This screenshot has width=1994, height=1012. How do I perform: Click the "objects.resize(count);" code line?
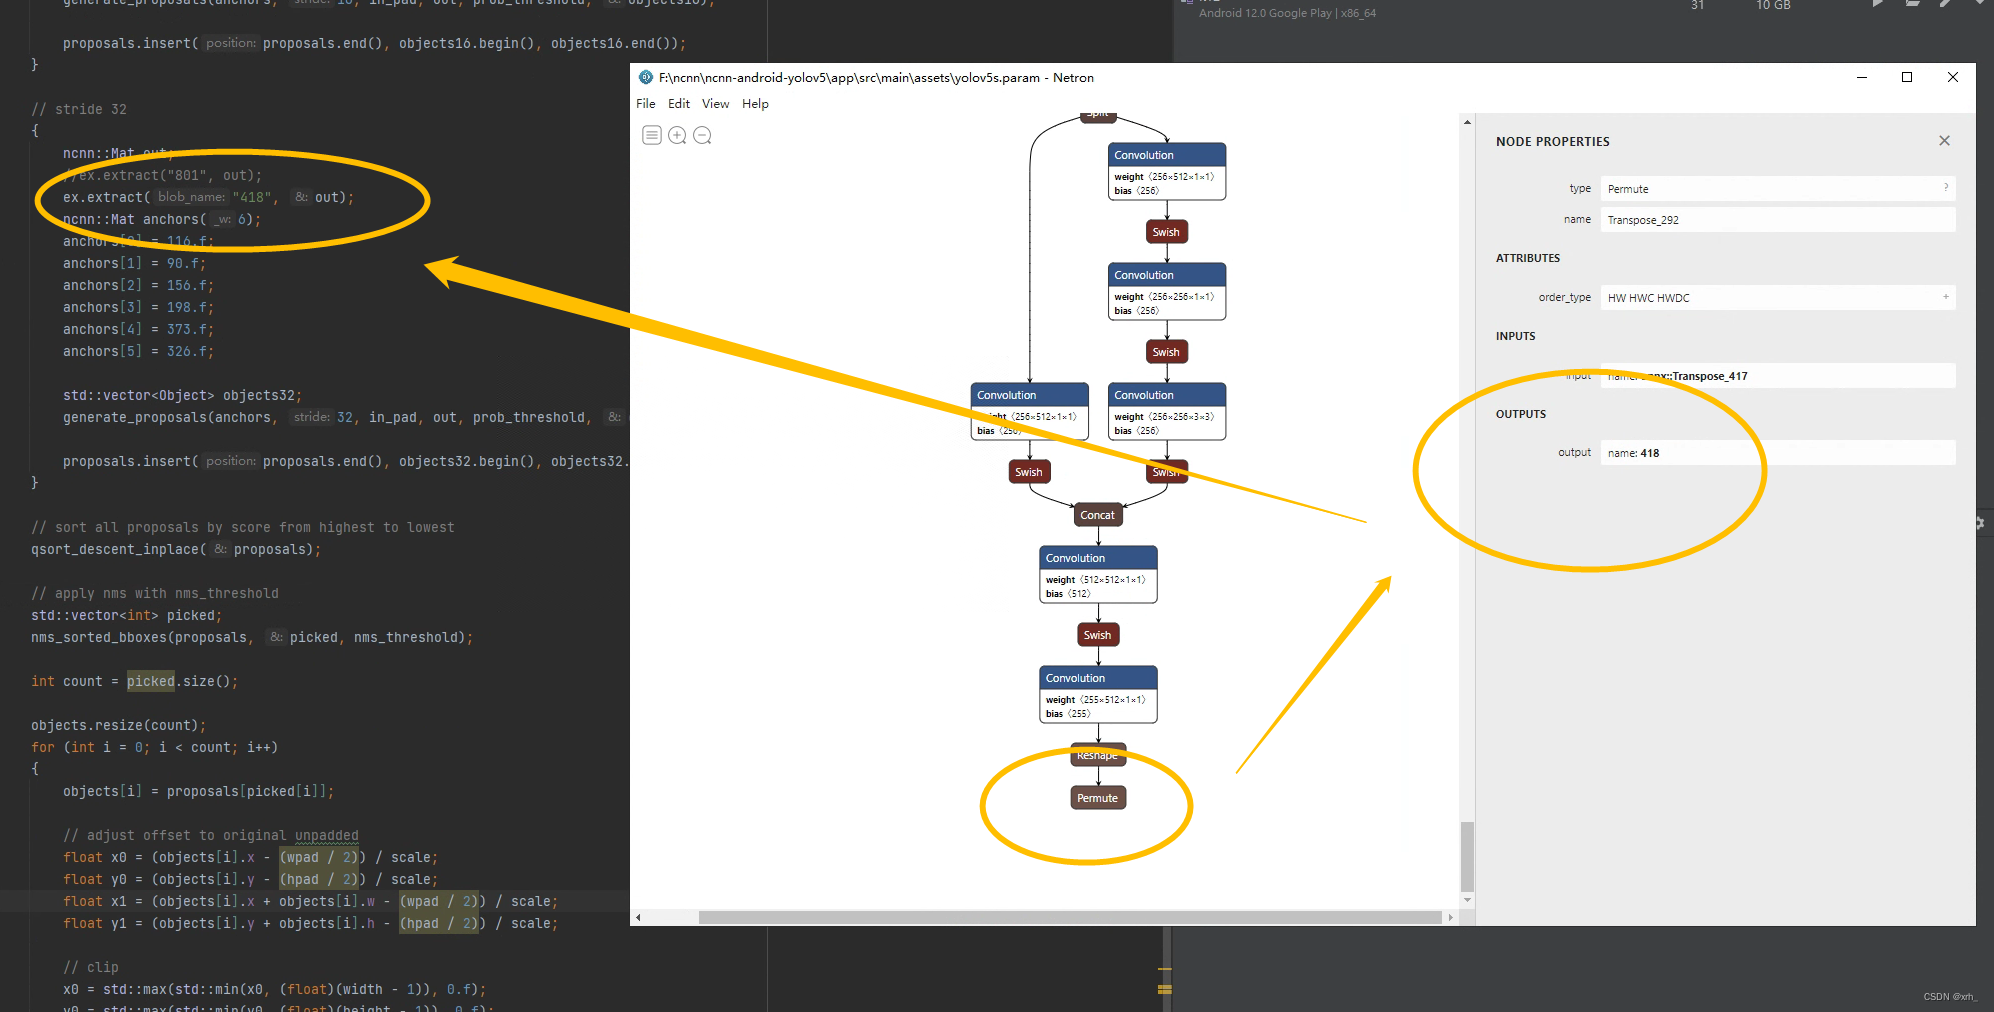(118, 726)
